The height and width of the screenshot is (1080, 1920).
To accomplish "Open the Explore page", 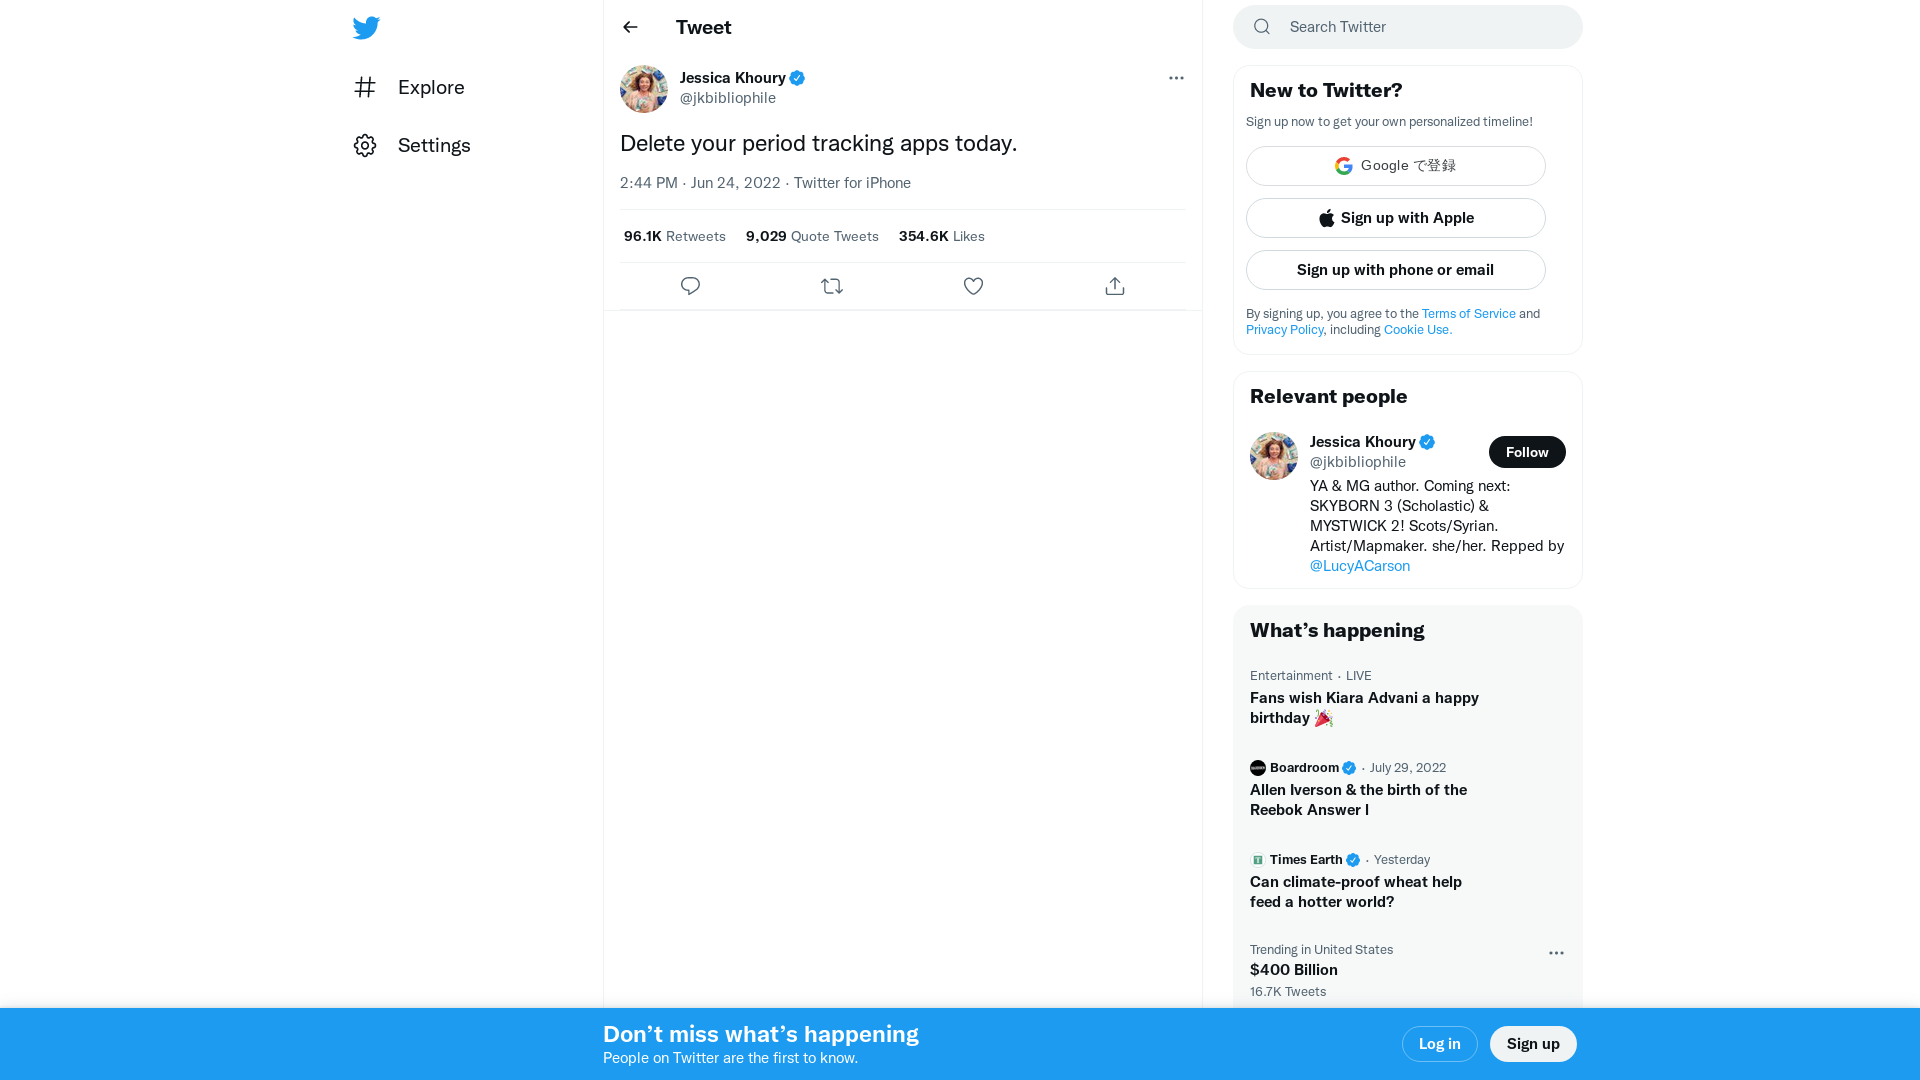I will pos(408,88).
